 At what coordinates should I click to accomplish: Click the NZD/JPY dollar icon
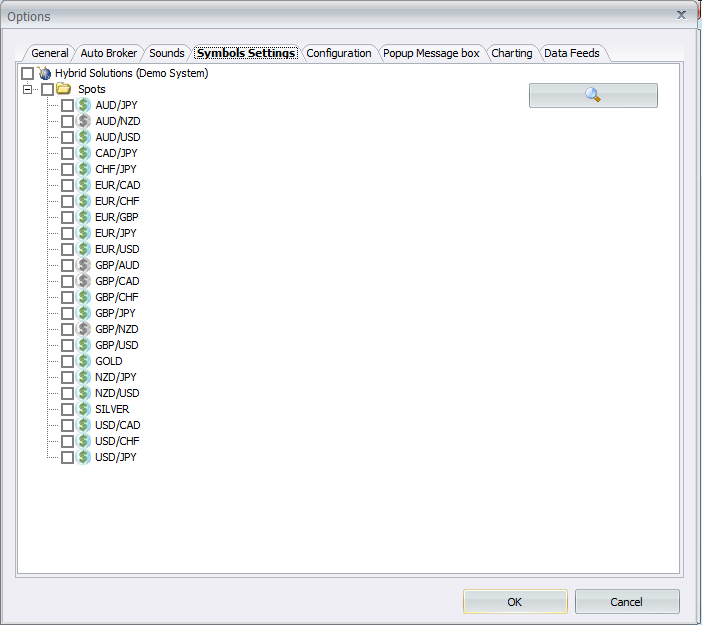[83, 377]
